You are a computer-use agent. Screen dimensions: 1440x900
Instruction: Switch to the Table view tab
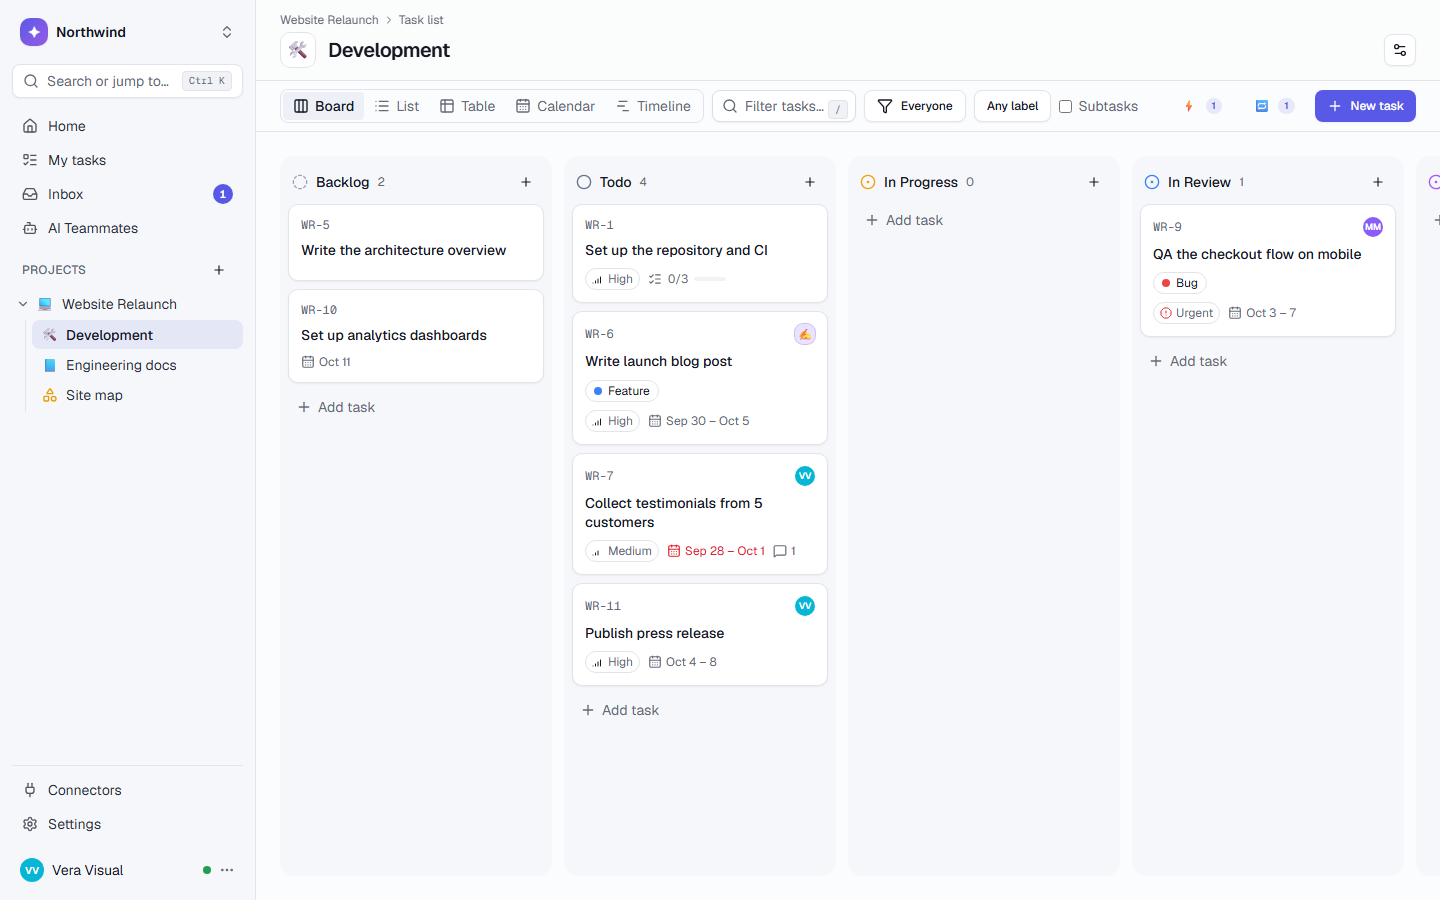pos(468,106)
